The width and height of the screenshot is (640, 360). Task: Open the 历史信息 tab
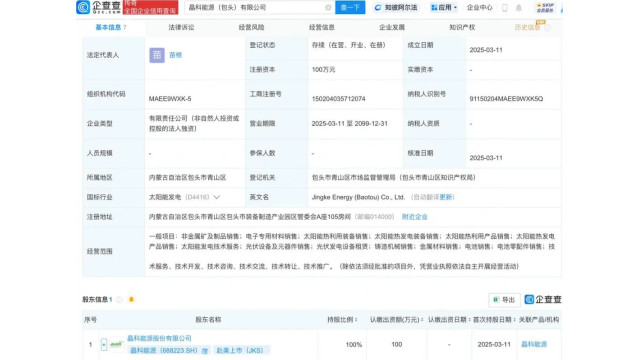pos(527,27)
